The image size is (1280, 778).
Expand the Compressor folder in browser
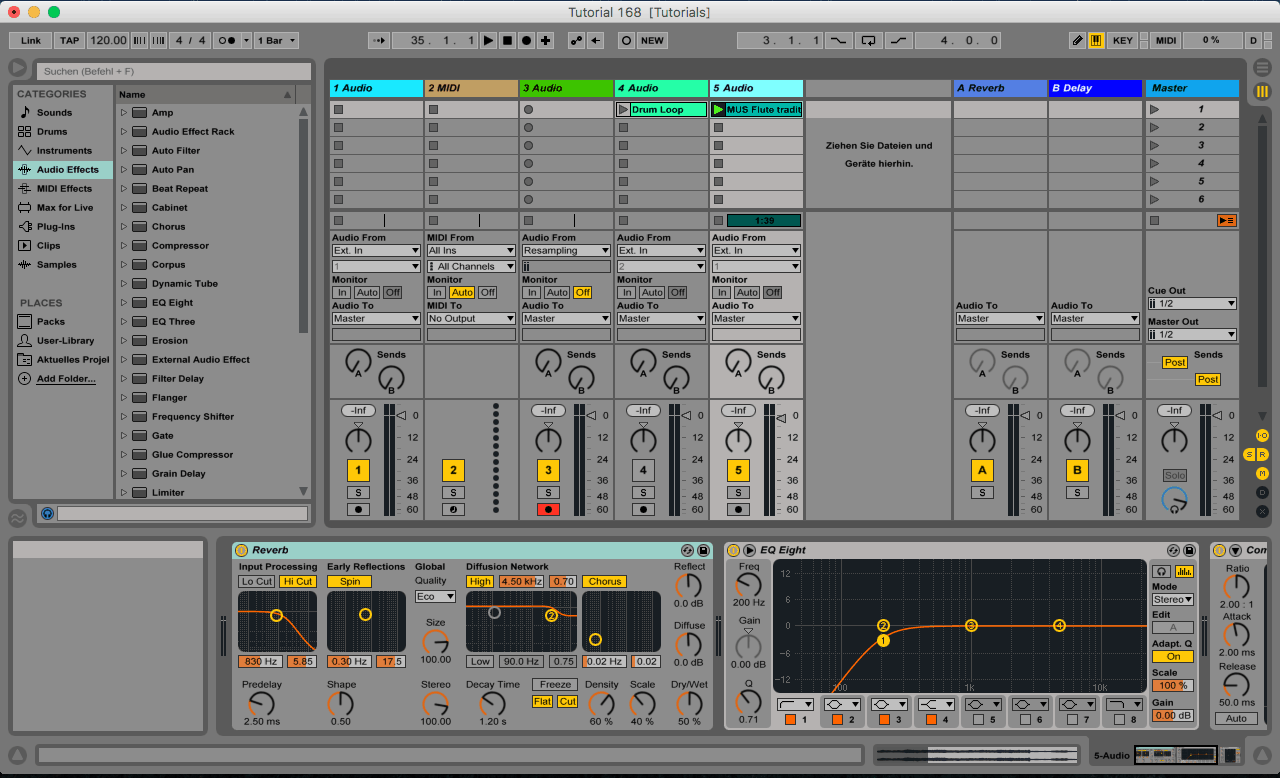click(x=124, y=246)
